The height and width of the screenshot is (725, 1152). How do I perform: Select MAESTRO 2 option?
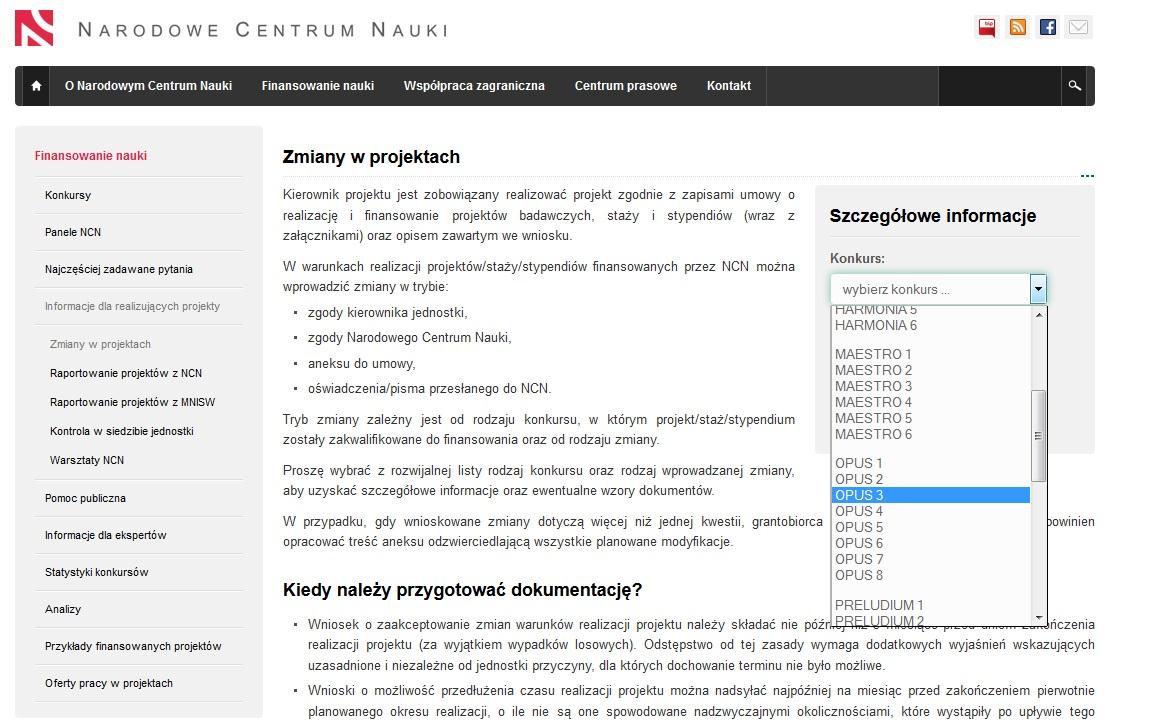pyautogui.click(x=931, y=370)
